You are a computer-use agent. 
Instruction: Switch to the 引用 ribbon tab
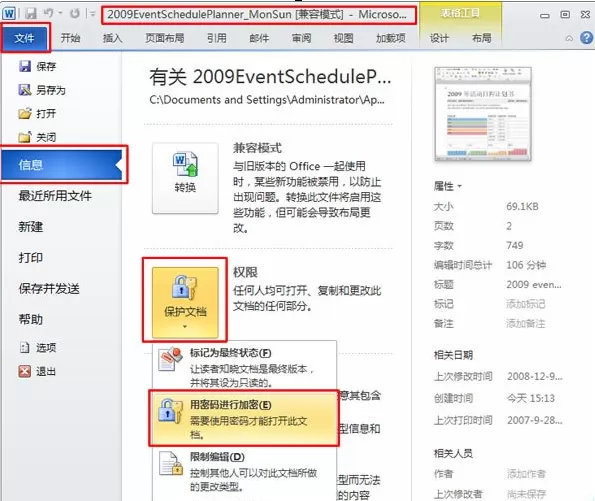pyautogui.click(x=217, y=38)
